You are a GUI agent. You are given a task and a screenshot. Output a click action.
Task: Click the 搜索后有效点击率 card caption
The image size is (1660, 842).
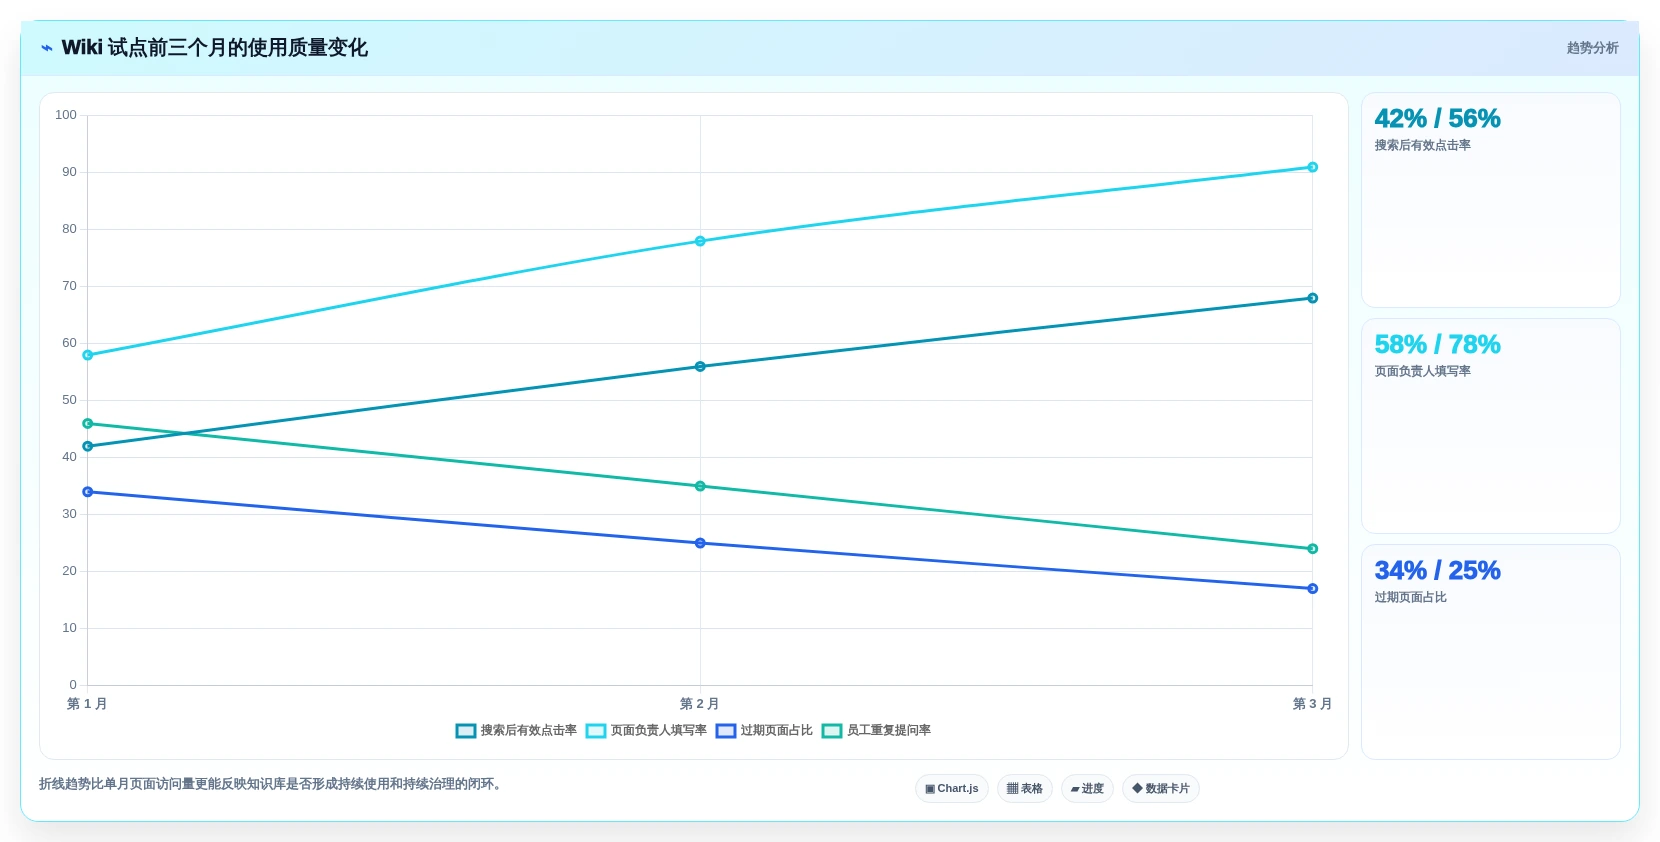pyautogui.click(x=1422, y=146)
